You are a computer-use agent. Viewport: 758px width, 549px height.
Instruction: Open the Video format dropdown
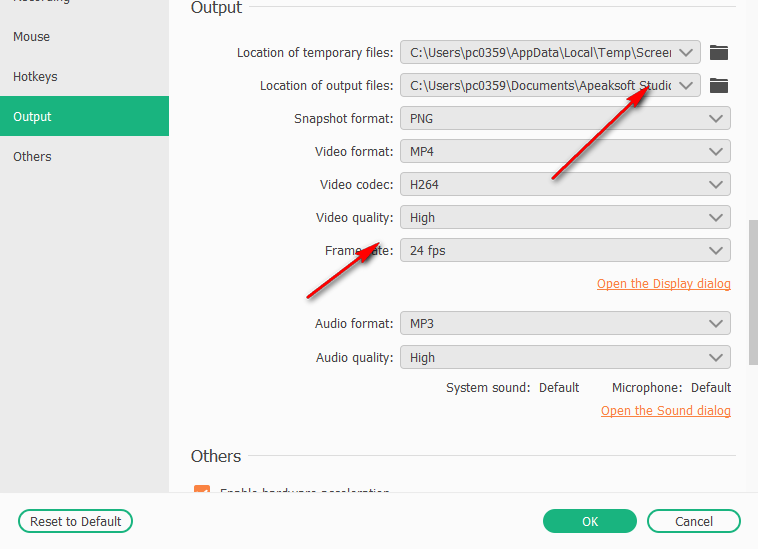(565, 151)
